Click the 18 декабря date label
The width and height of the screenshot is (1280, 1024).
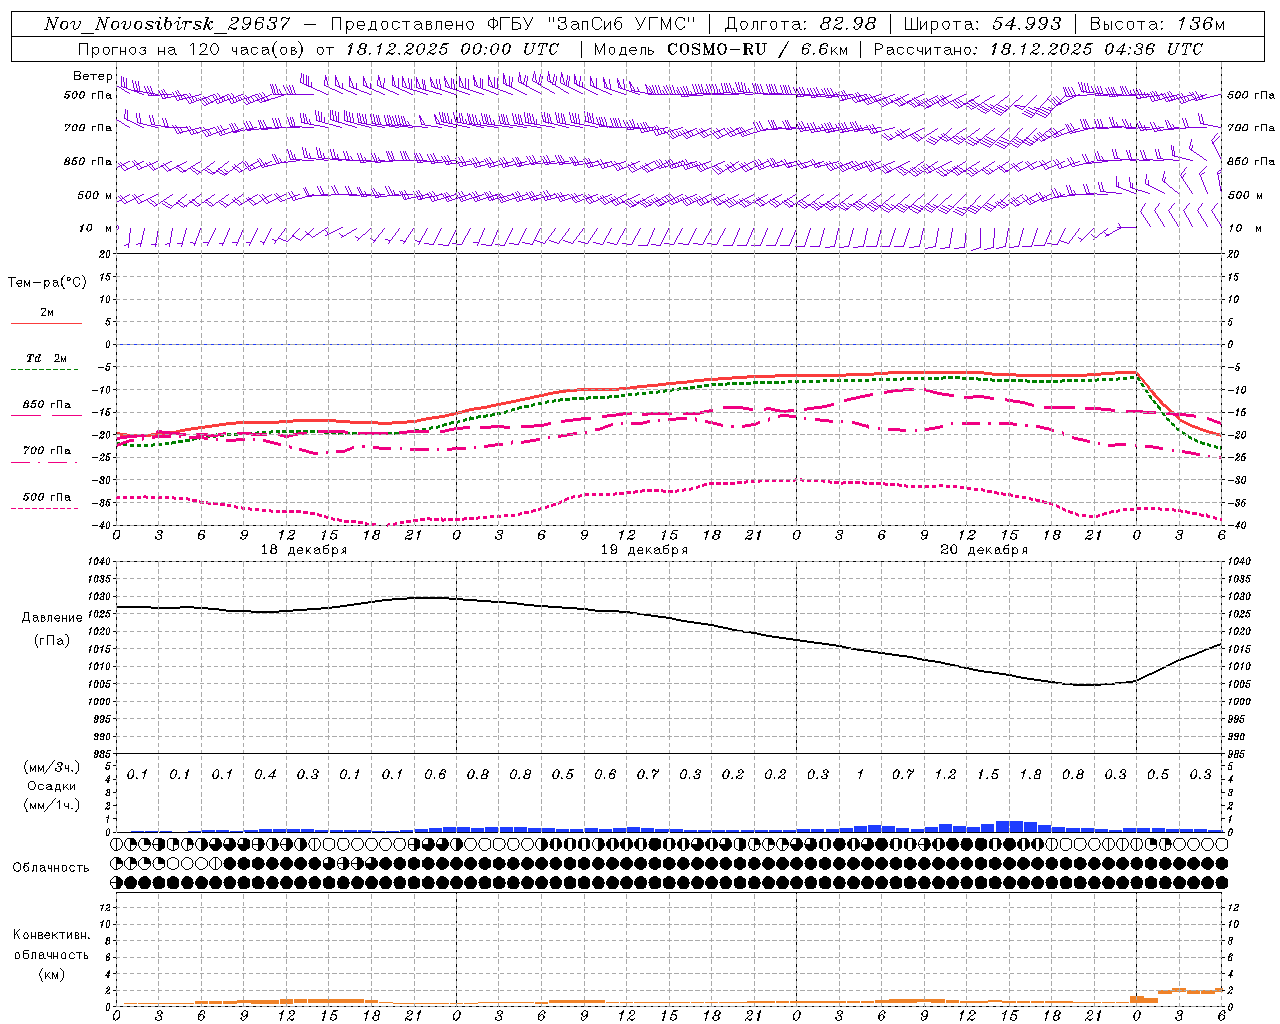(304, 550)
